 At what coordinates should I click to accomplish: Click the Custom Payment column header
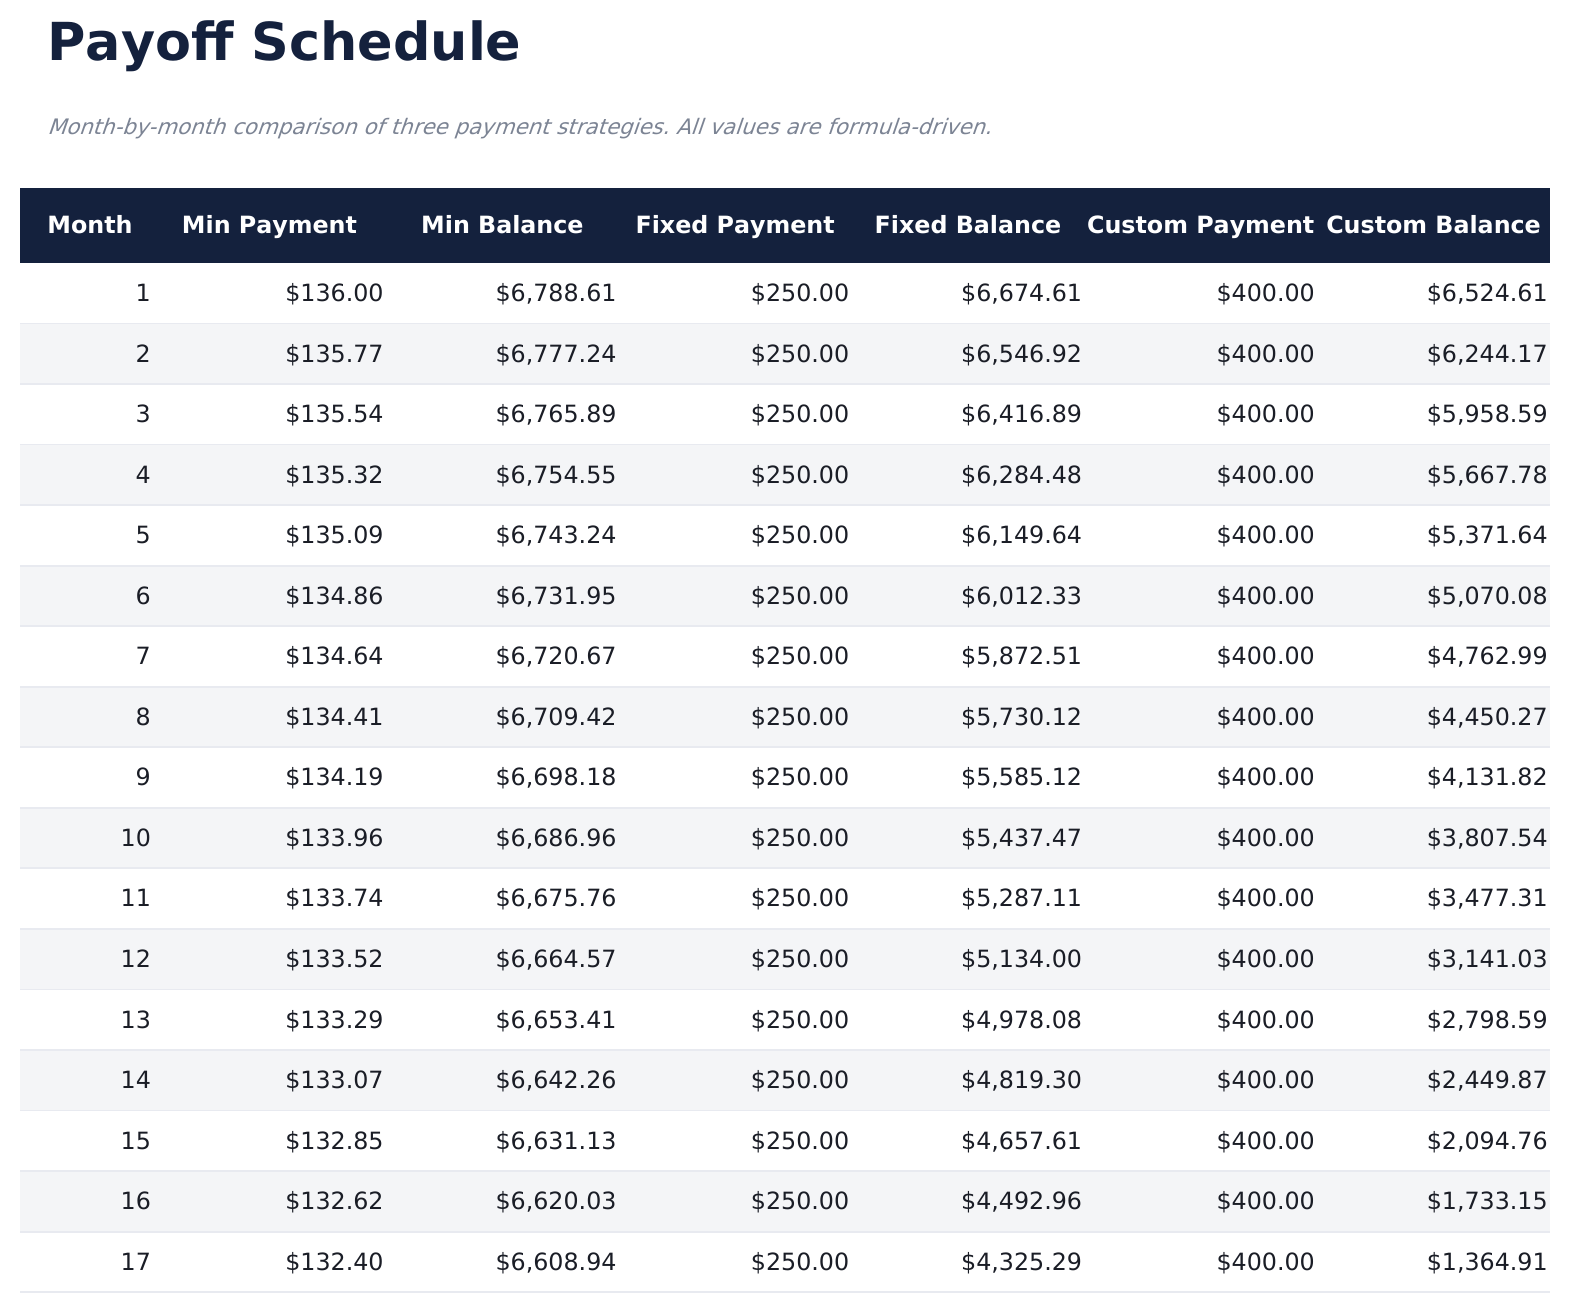[x=1200, y=225]
